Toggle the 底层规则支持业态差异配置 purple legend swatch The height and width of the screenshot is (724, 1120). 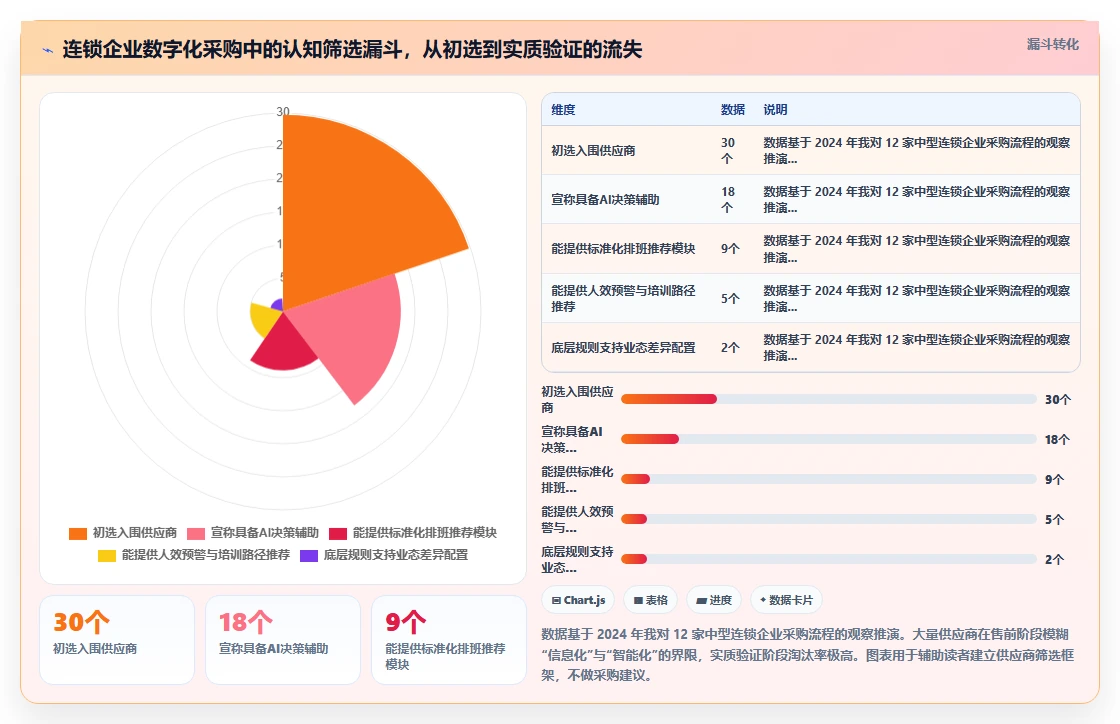(x=309, y=555)
